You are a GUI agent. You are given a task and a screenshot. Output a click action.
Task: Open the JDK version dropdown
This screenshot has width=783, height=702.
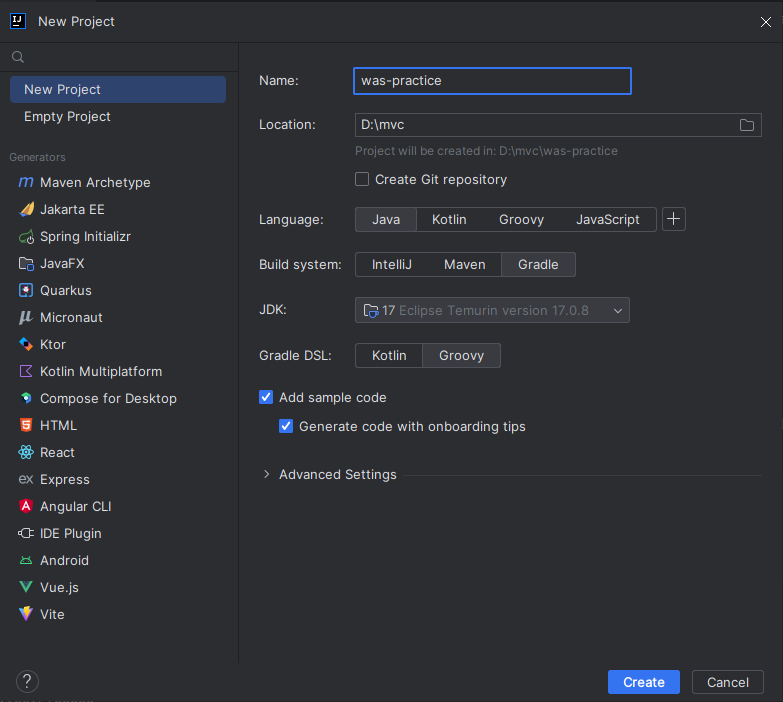(492, 310)
